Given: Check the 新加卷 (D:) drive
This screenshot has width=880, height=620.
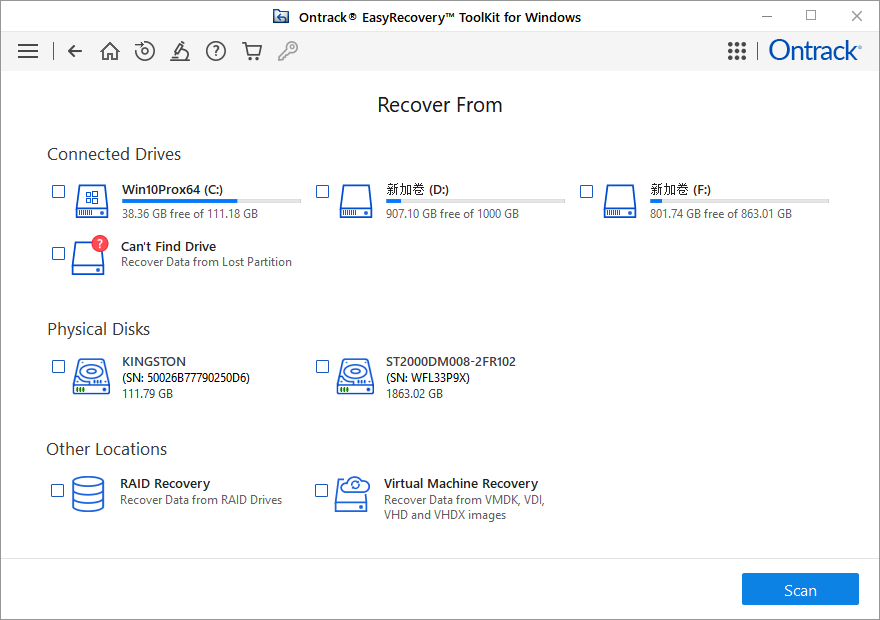Looking at the screenshot, I should click(322, 191).
